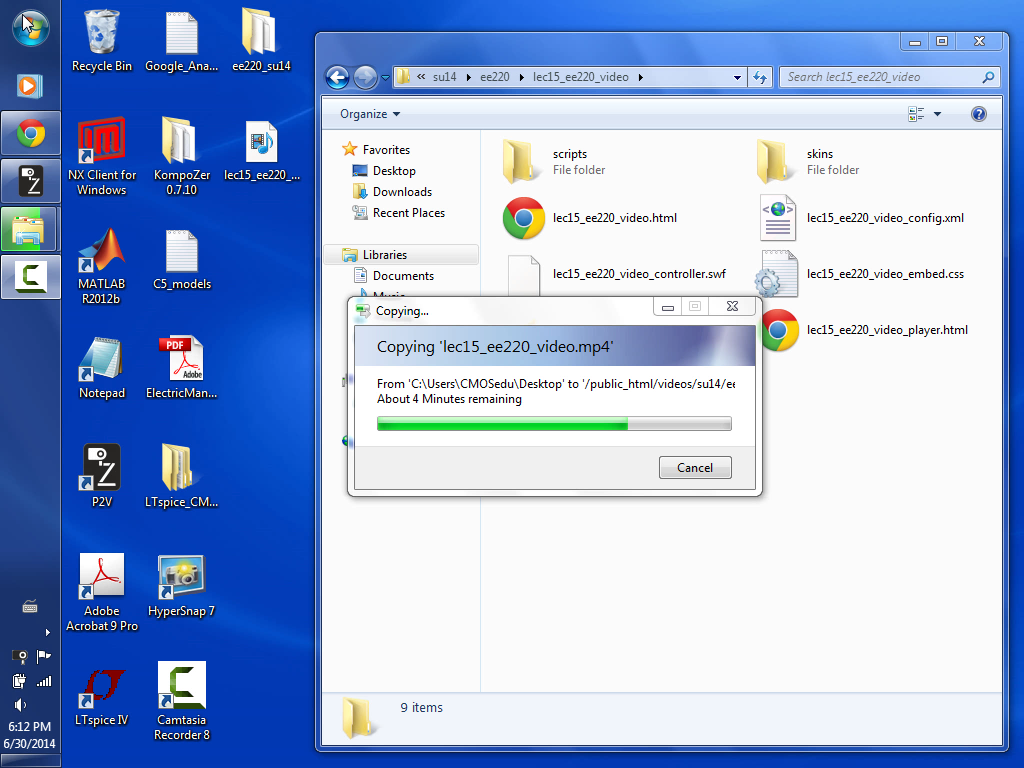1024x768 pixels.
Task: Click Show desktop strip under clock
Action: [30, 761]
